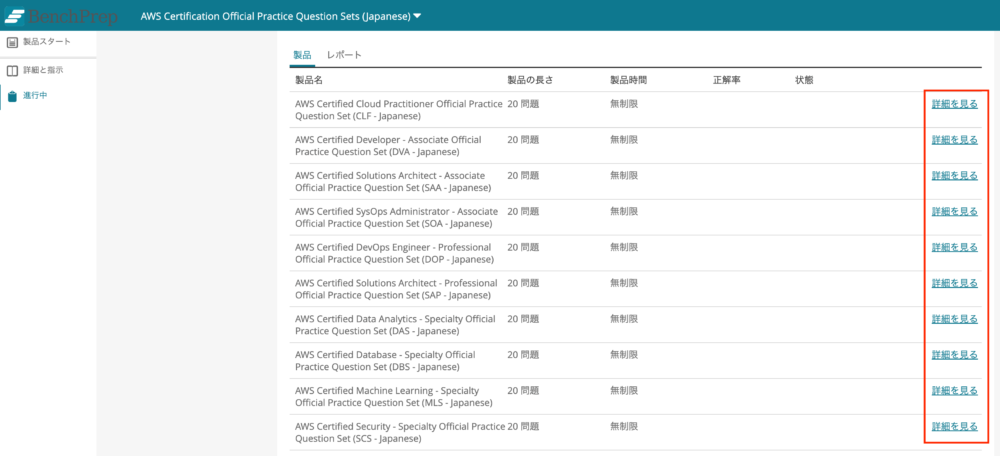
Task: Click the 製品時間 column header
Action: tap(629, 80)
